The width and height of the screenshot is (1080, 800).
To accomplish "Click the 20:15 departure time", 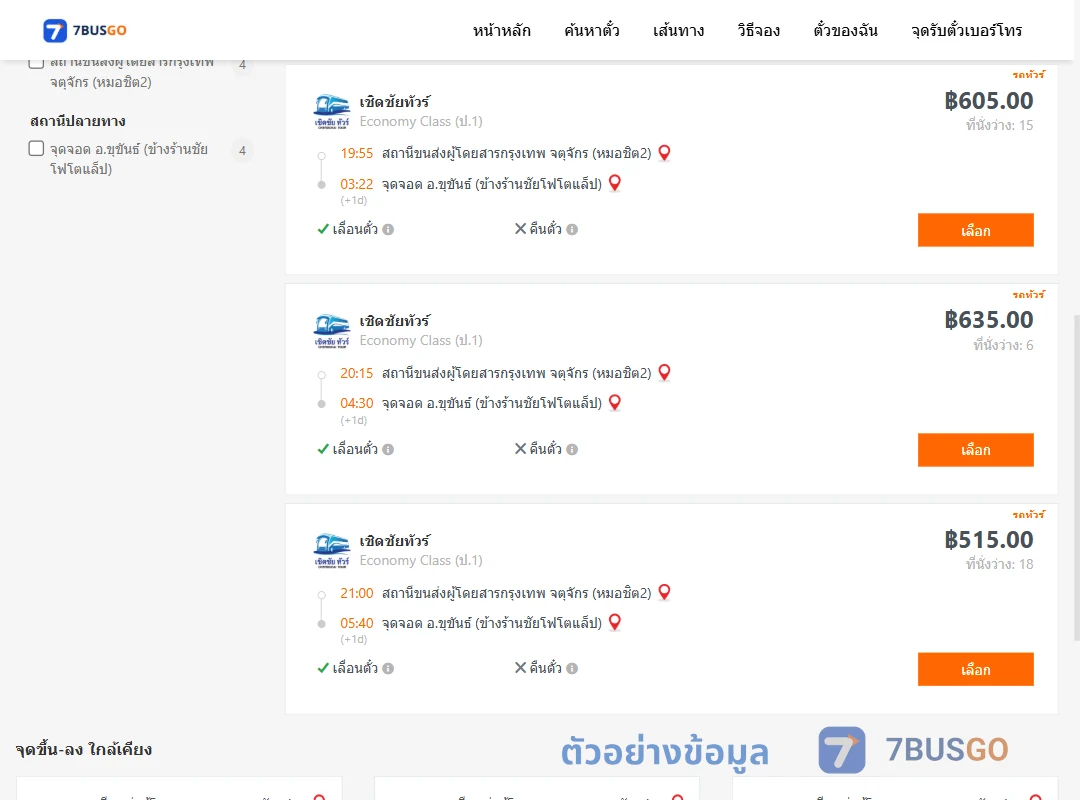I will point(356,373).
